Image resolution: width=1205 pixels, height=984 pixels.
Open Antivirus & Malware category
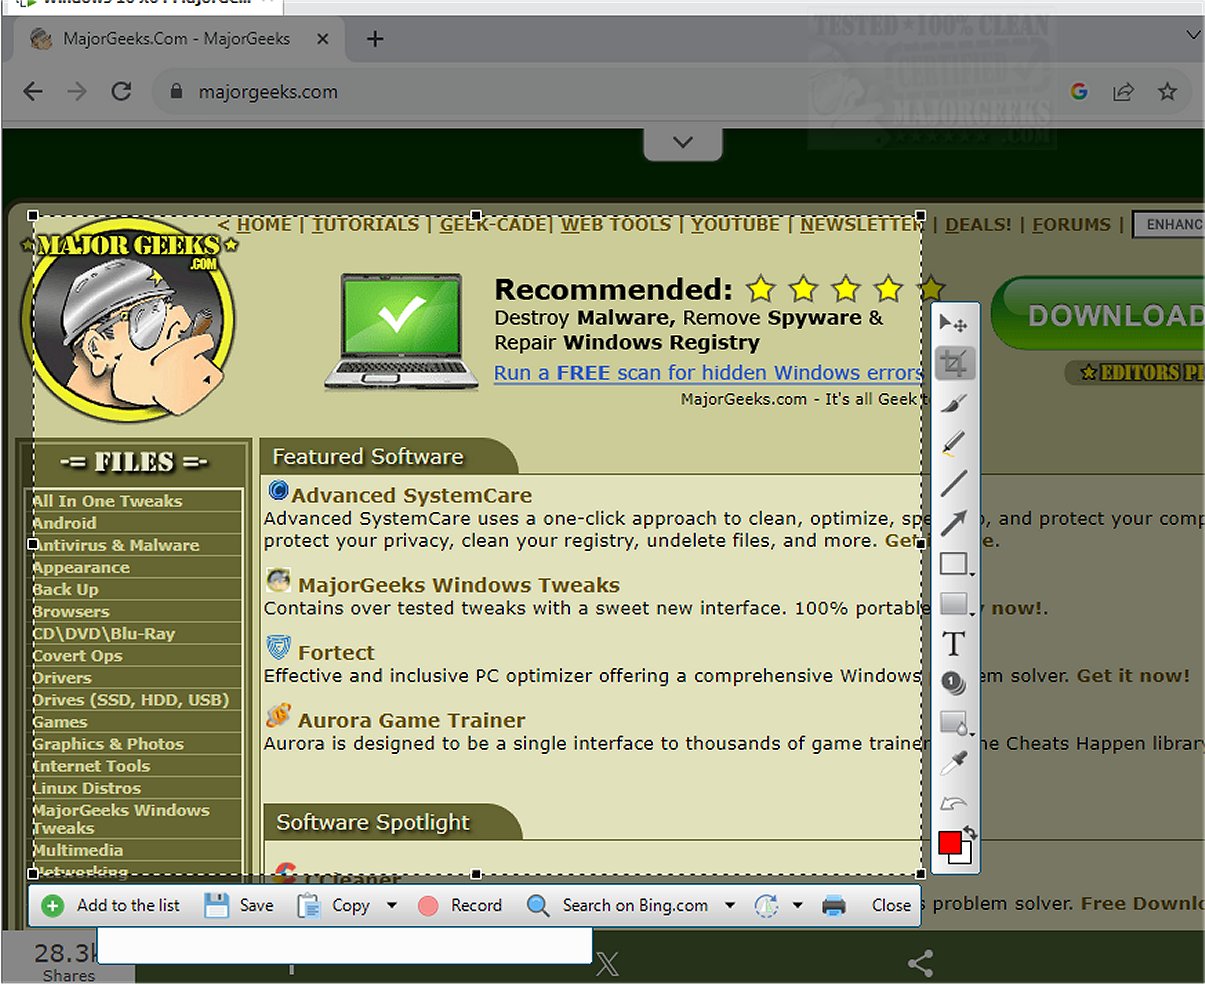(x=116, y=545)
